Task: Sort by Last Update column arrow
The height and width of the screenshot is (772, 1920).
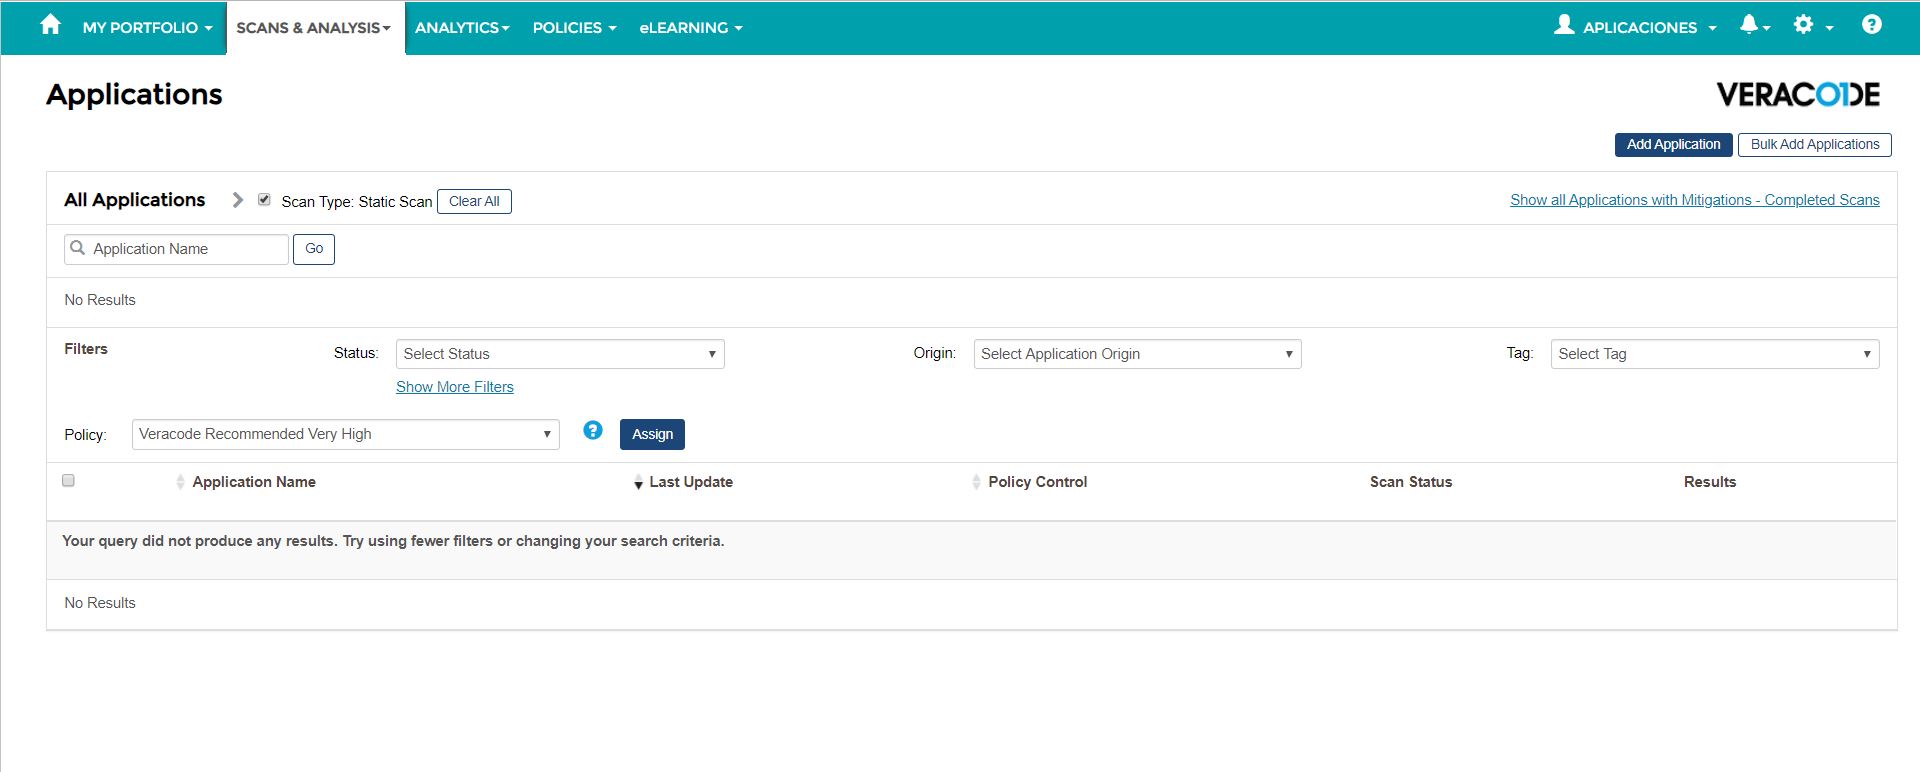Action: [x=638, y=484]
